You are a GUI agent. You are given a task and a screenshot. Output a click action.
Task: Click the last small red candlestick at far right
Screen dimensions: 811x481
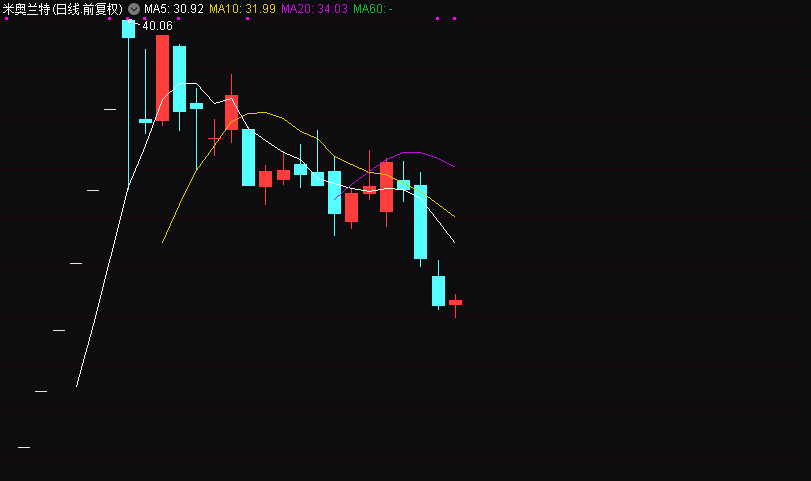click(455, 302)
